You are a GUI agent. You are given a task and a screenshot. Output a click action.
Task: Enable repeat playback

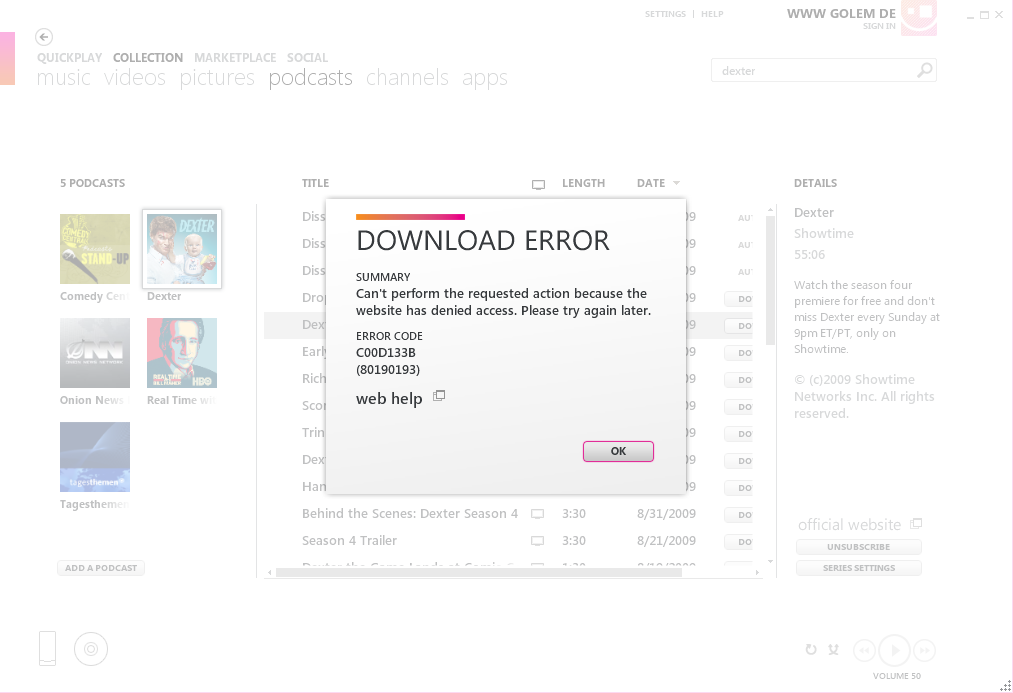coord(811,650)
